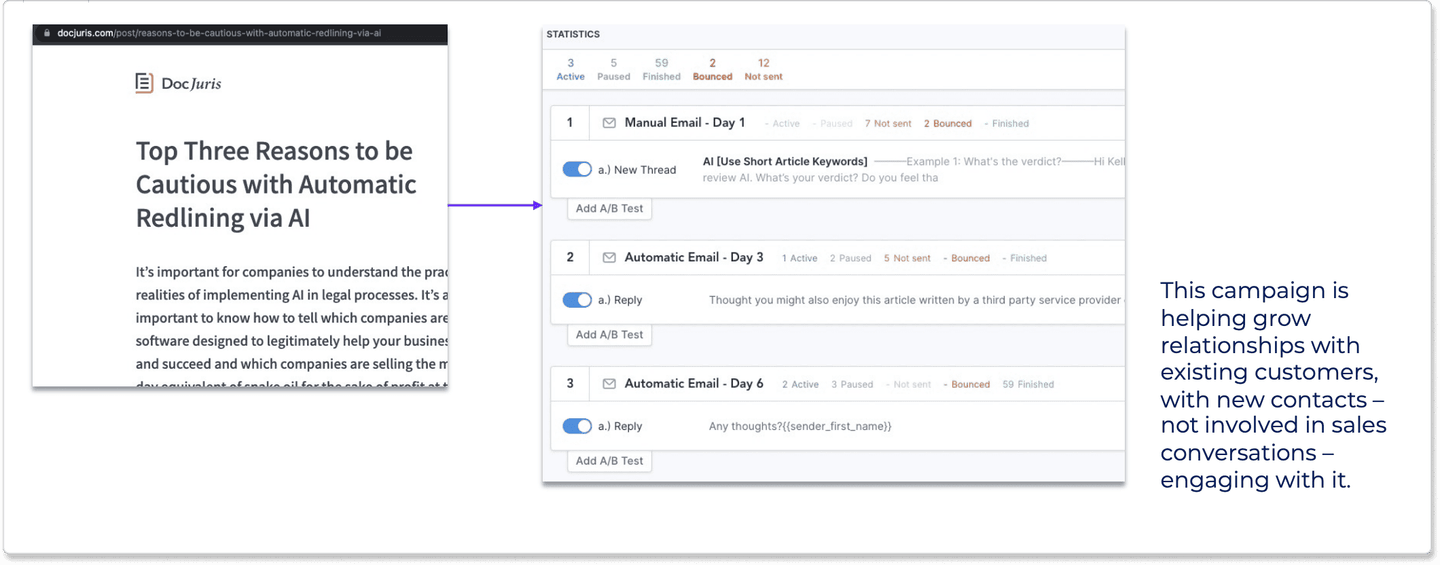Switch to the Bounced statistics tab
This screenshot has height=565, width=1440.
coord(712,70)
